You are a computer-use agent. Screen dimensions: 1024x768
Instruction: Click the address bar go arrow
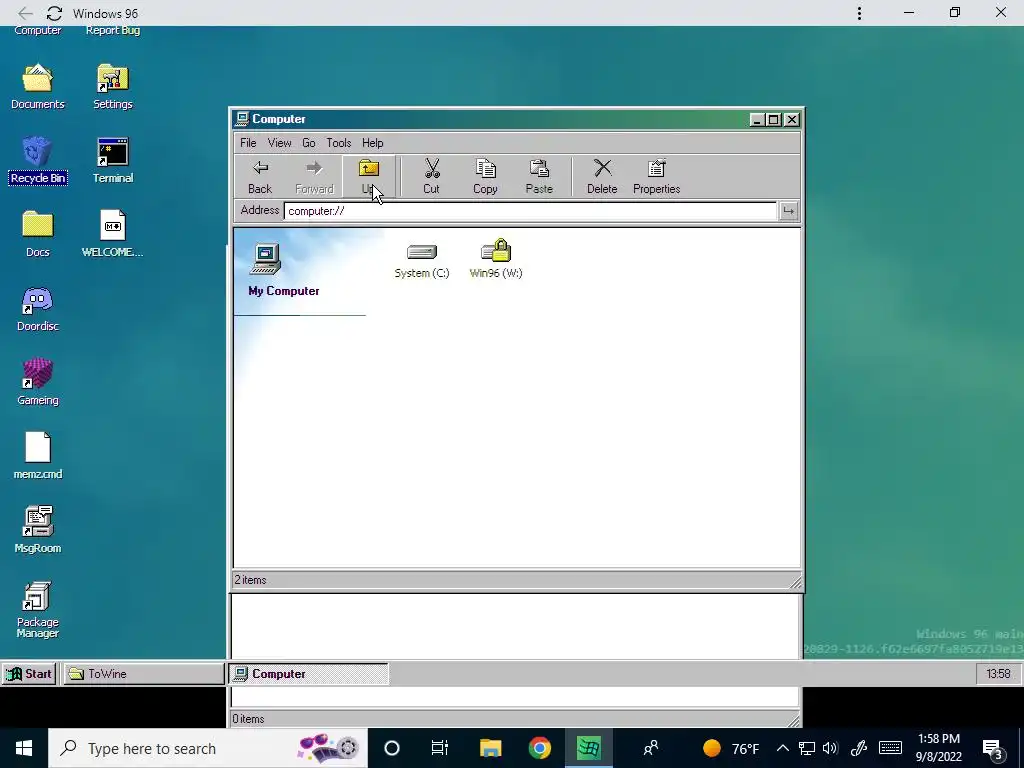pos(788,211)
